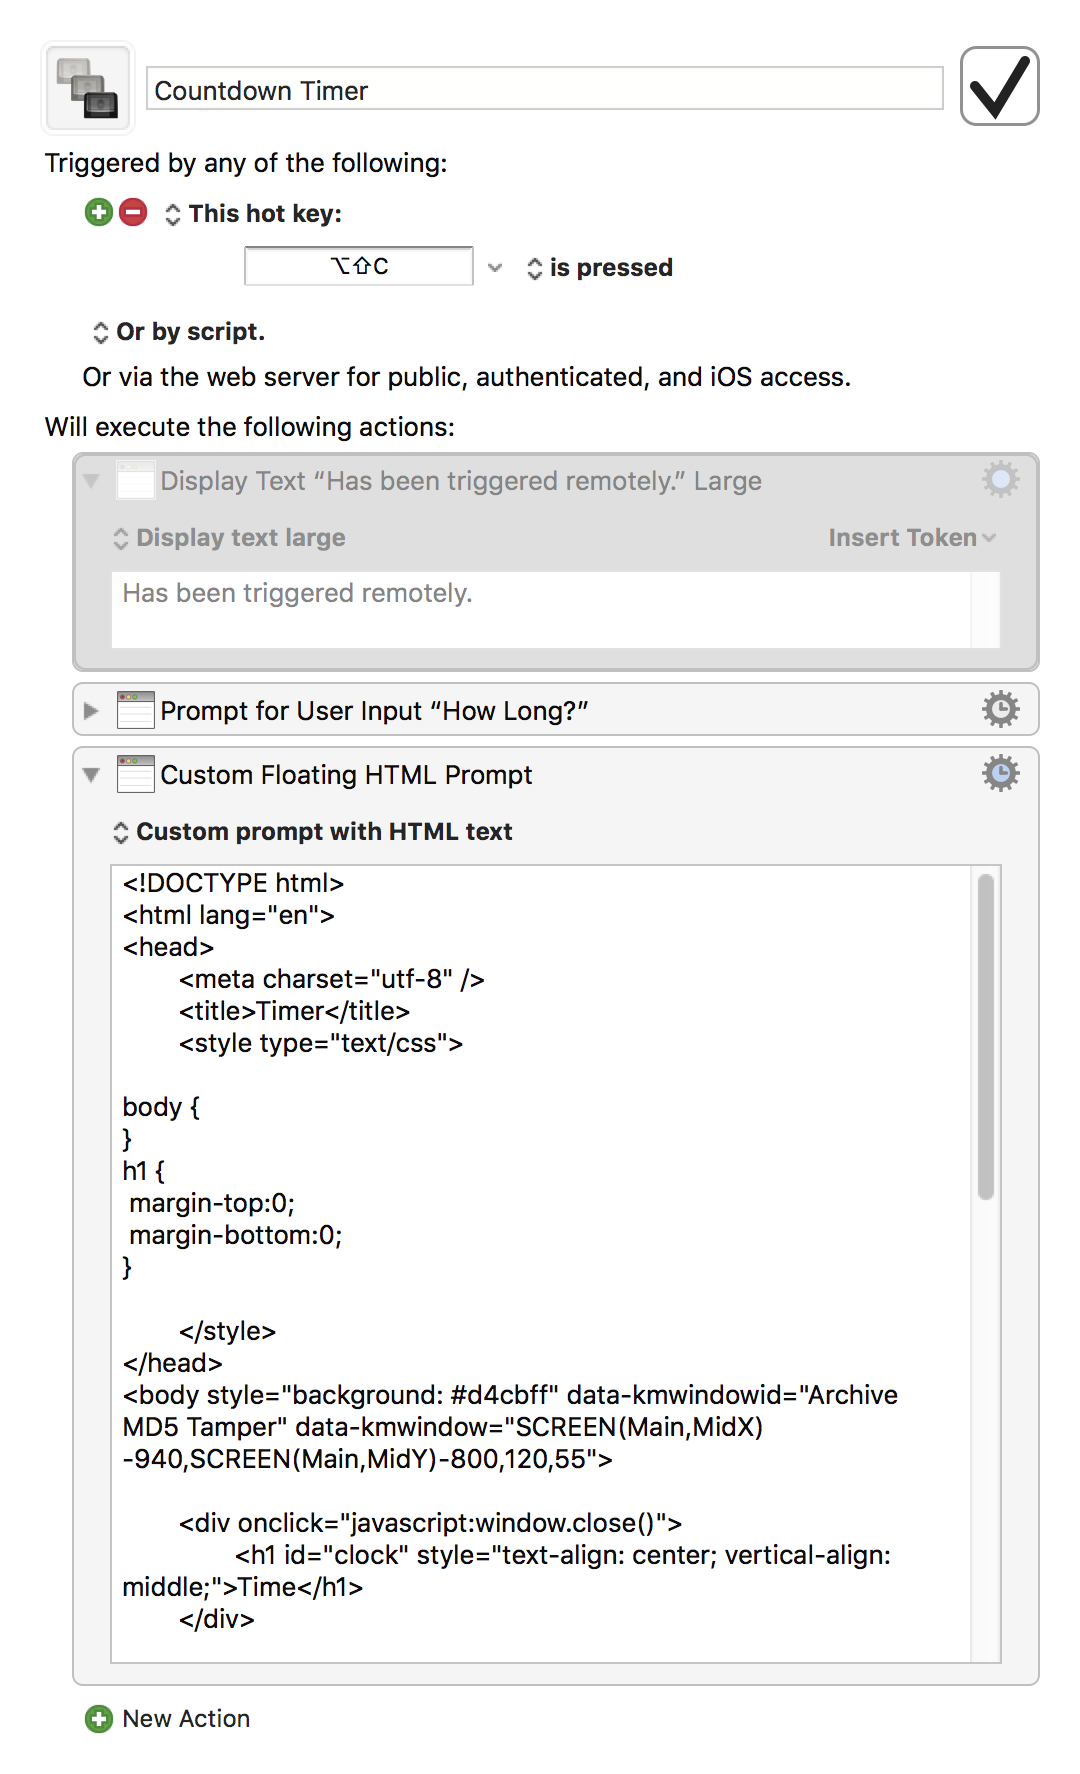The height and width of the screenshot is (1774, 1080).
Task: Expand the Prompt for User Input action
Action: (91, 711)
